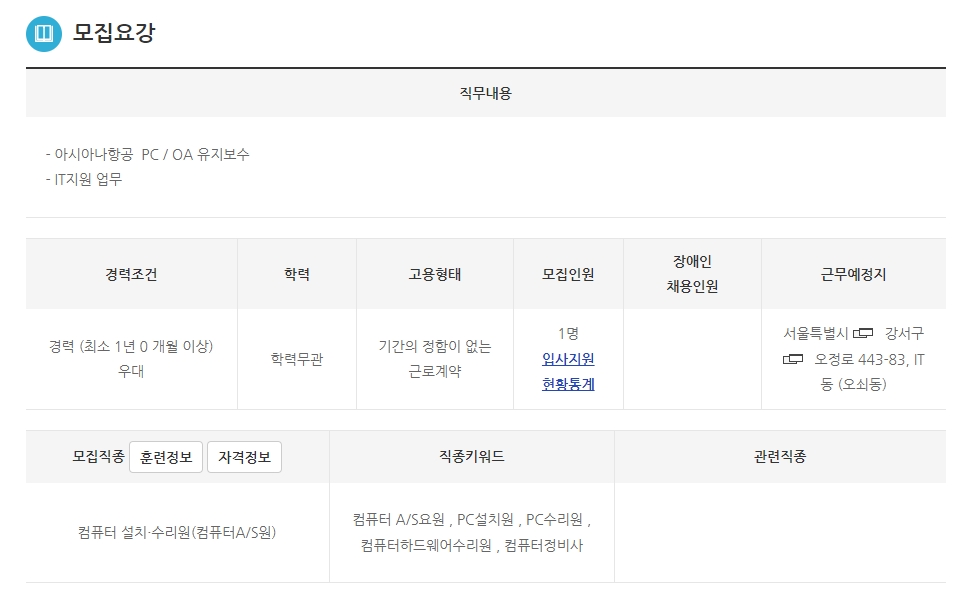Click the copy icon next to 서울특별시
960x599 pixels.
(x=864, y=333)
